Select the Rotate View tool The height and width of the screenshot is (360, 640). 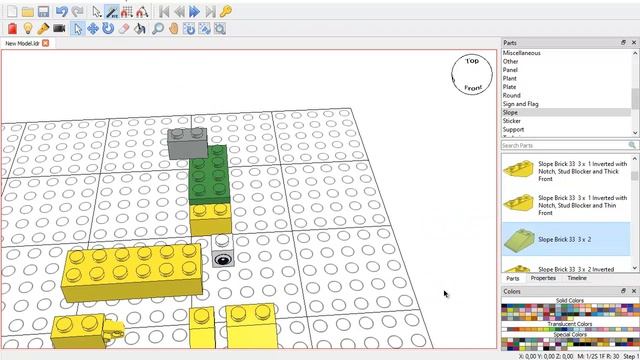point(189,29)
